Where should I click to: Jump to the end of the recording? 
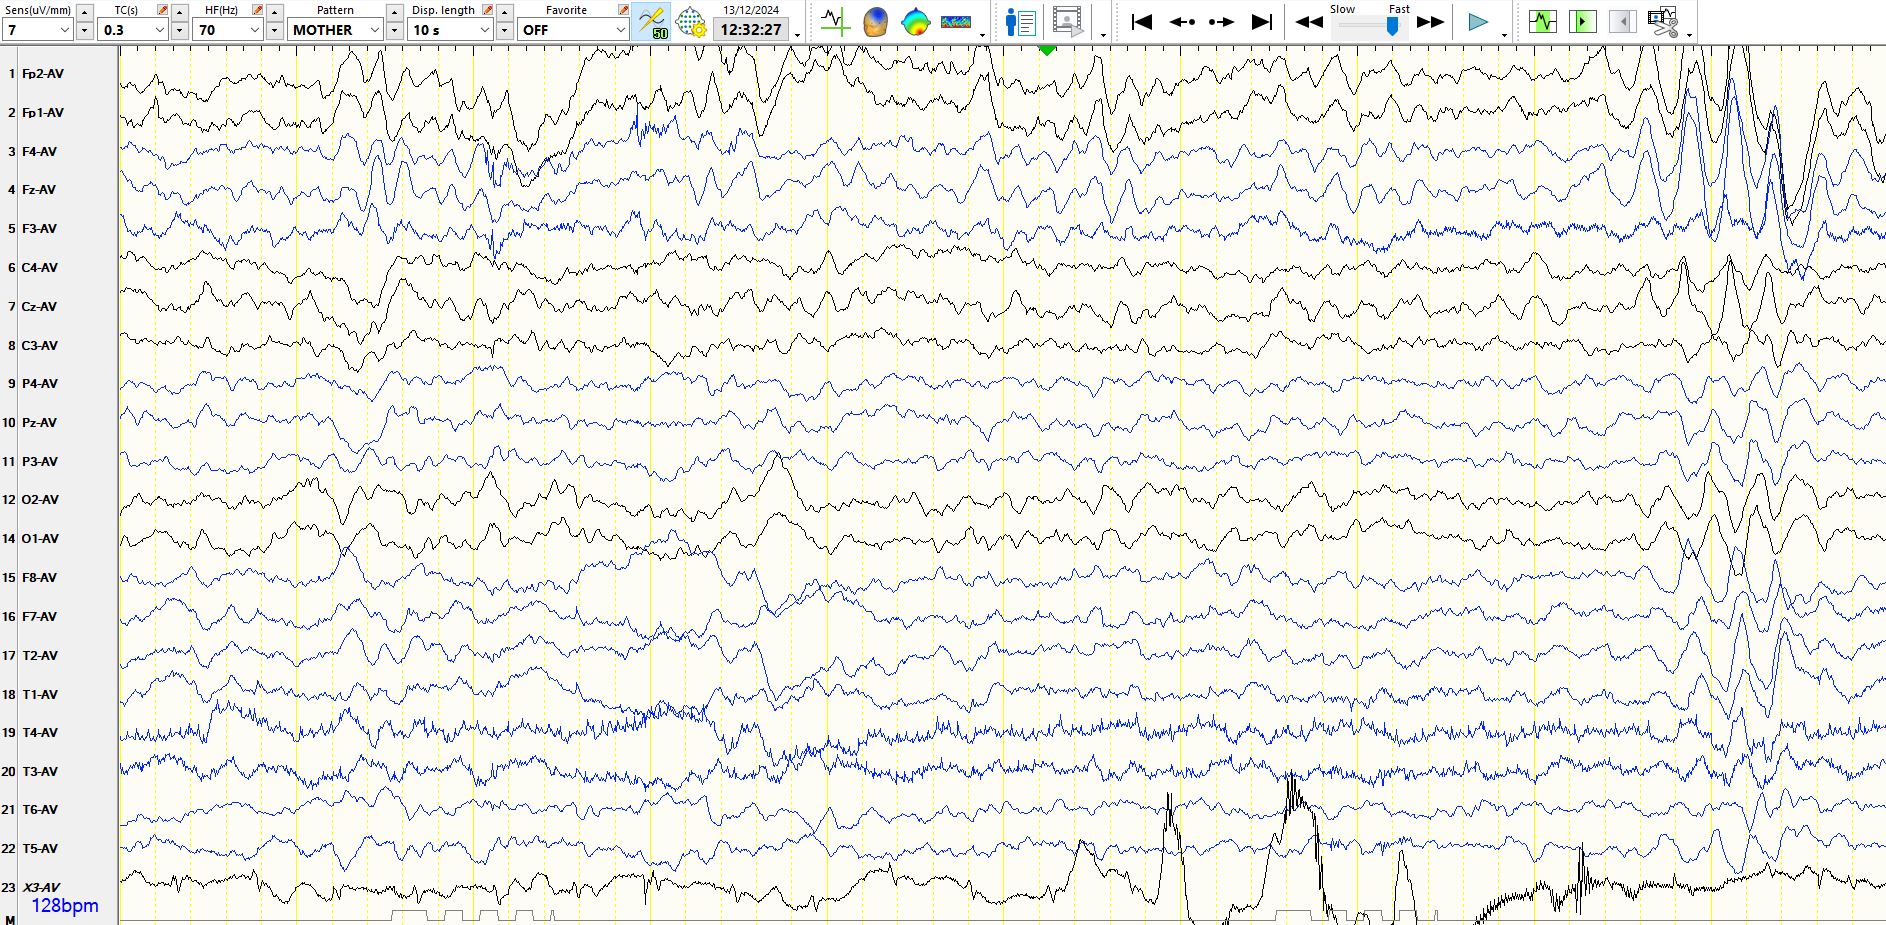[x=1262, y=22]
